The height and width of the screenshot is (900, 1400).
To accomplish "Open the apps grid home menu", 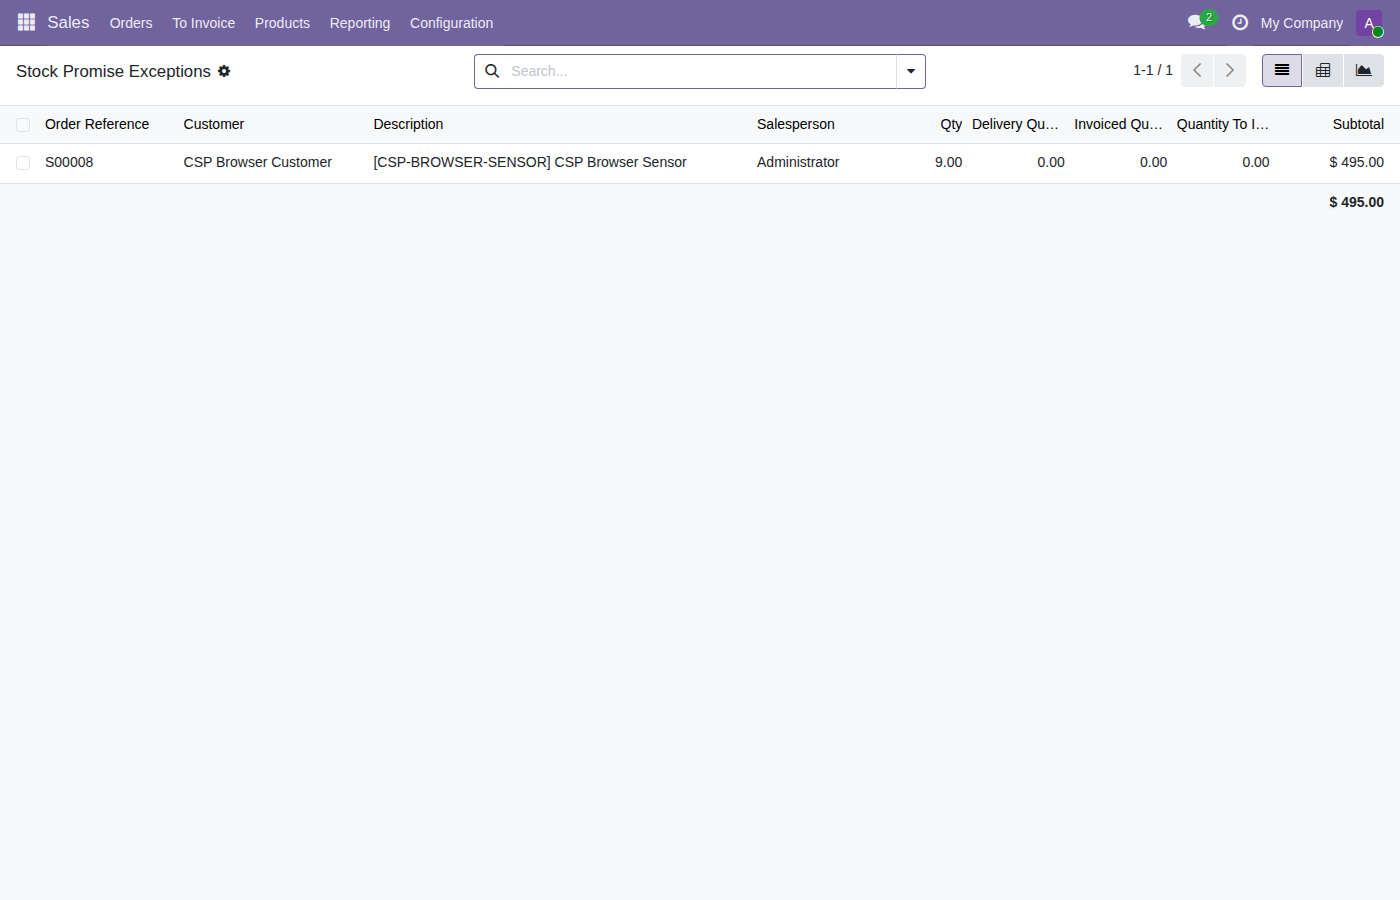I will pos(26,22).
